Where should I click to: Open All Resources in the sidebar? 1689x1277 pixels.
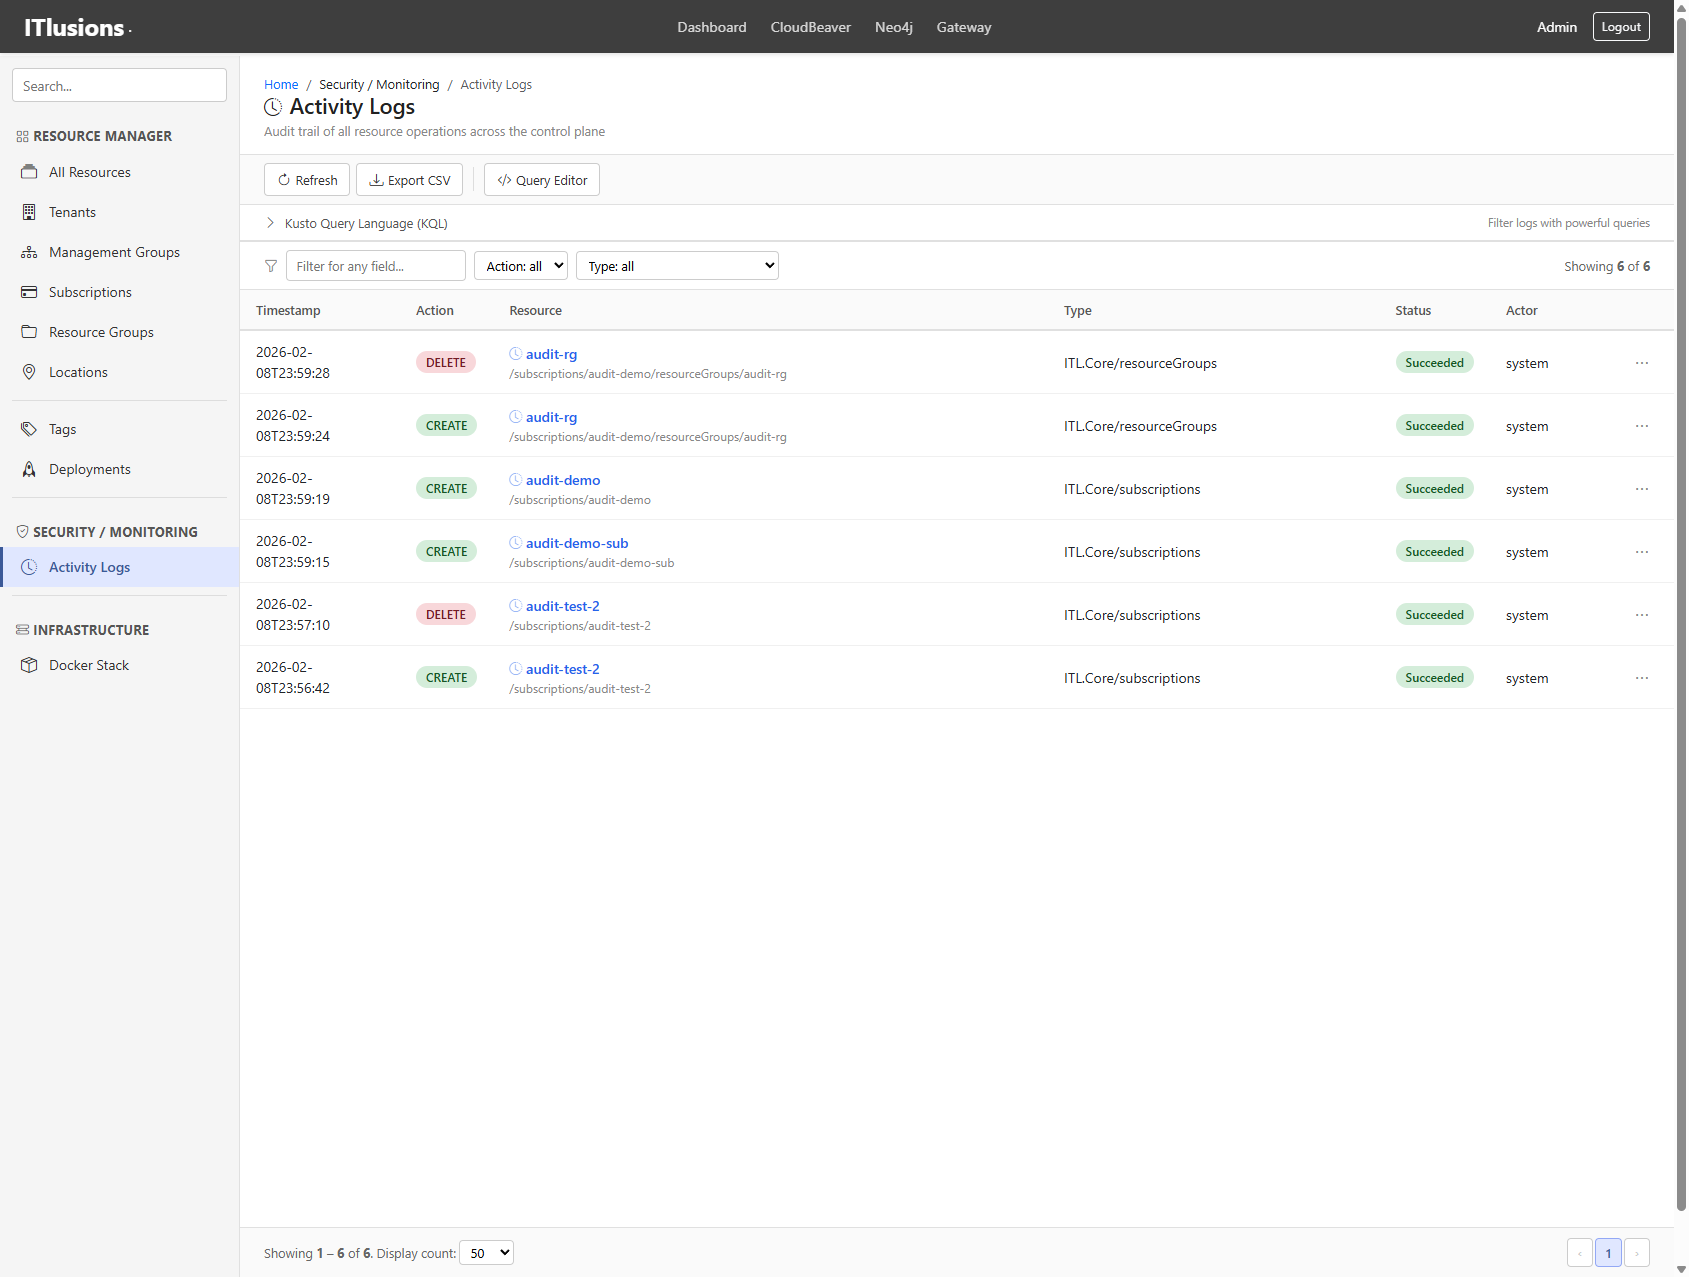point(90,171)
